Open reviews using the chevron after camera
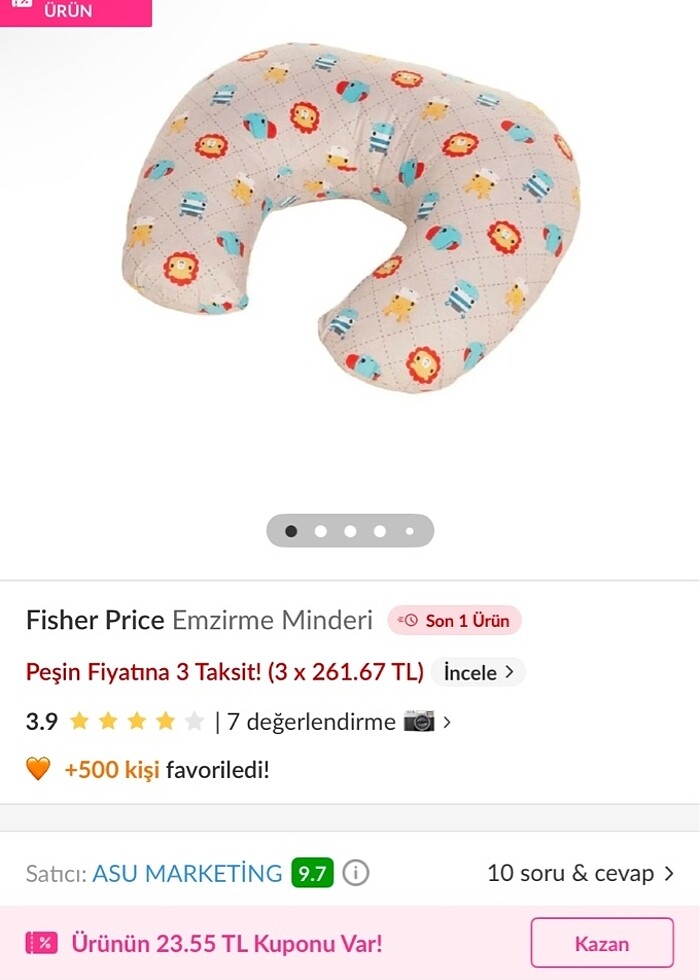The width and height of the screenshot is (700, 980). [447, 721]
